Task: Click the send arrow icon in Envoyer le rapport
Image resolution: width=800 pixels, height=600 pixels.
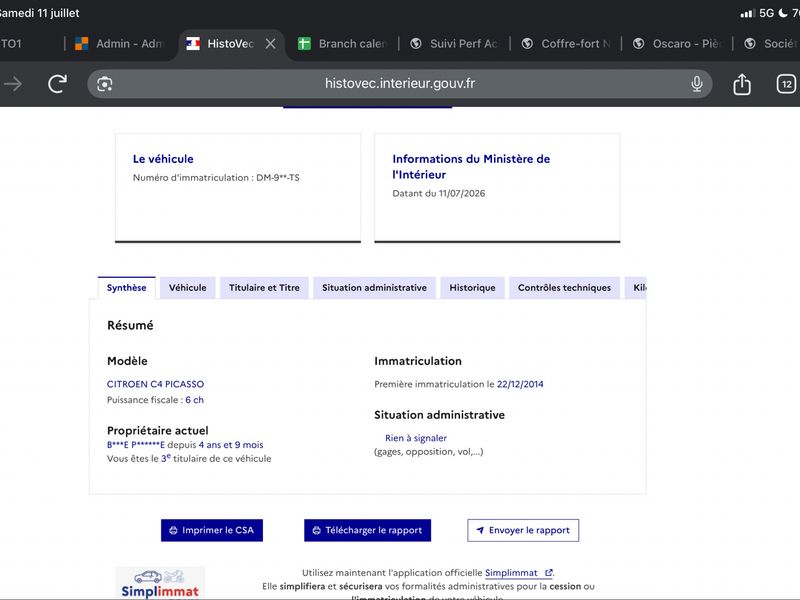Action: coord(480,531)
